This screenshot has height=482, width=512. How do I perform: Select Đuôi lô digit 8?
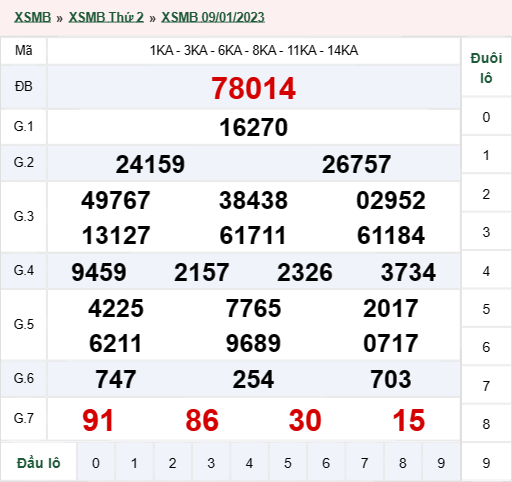coord(486,424)
